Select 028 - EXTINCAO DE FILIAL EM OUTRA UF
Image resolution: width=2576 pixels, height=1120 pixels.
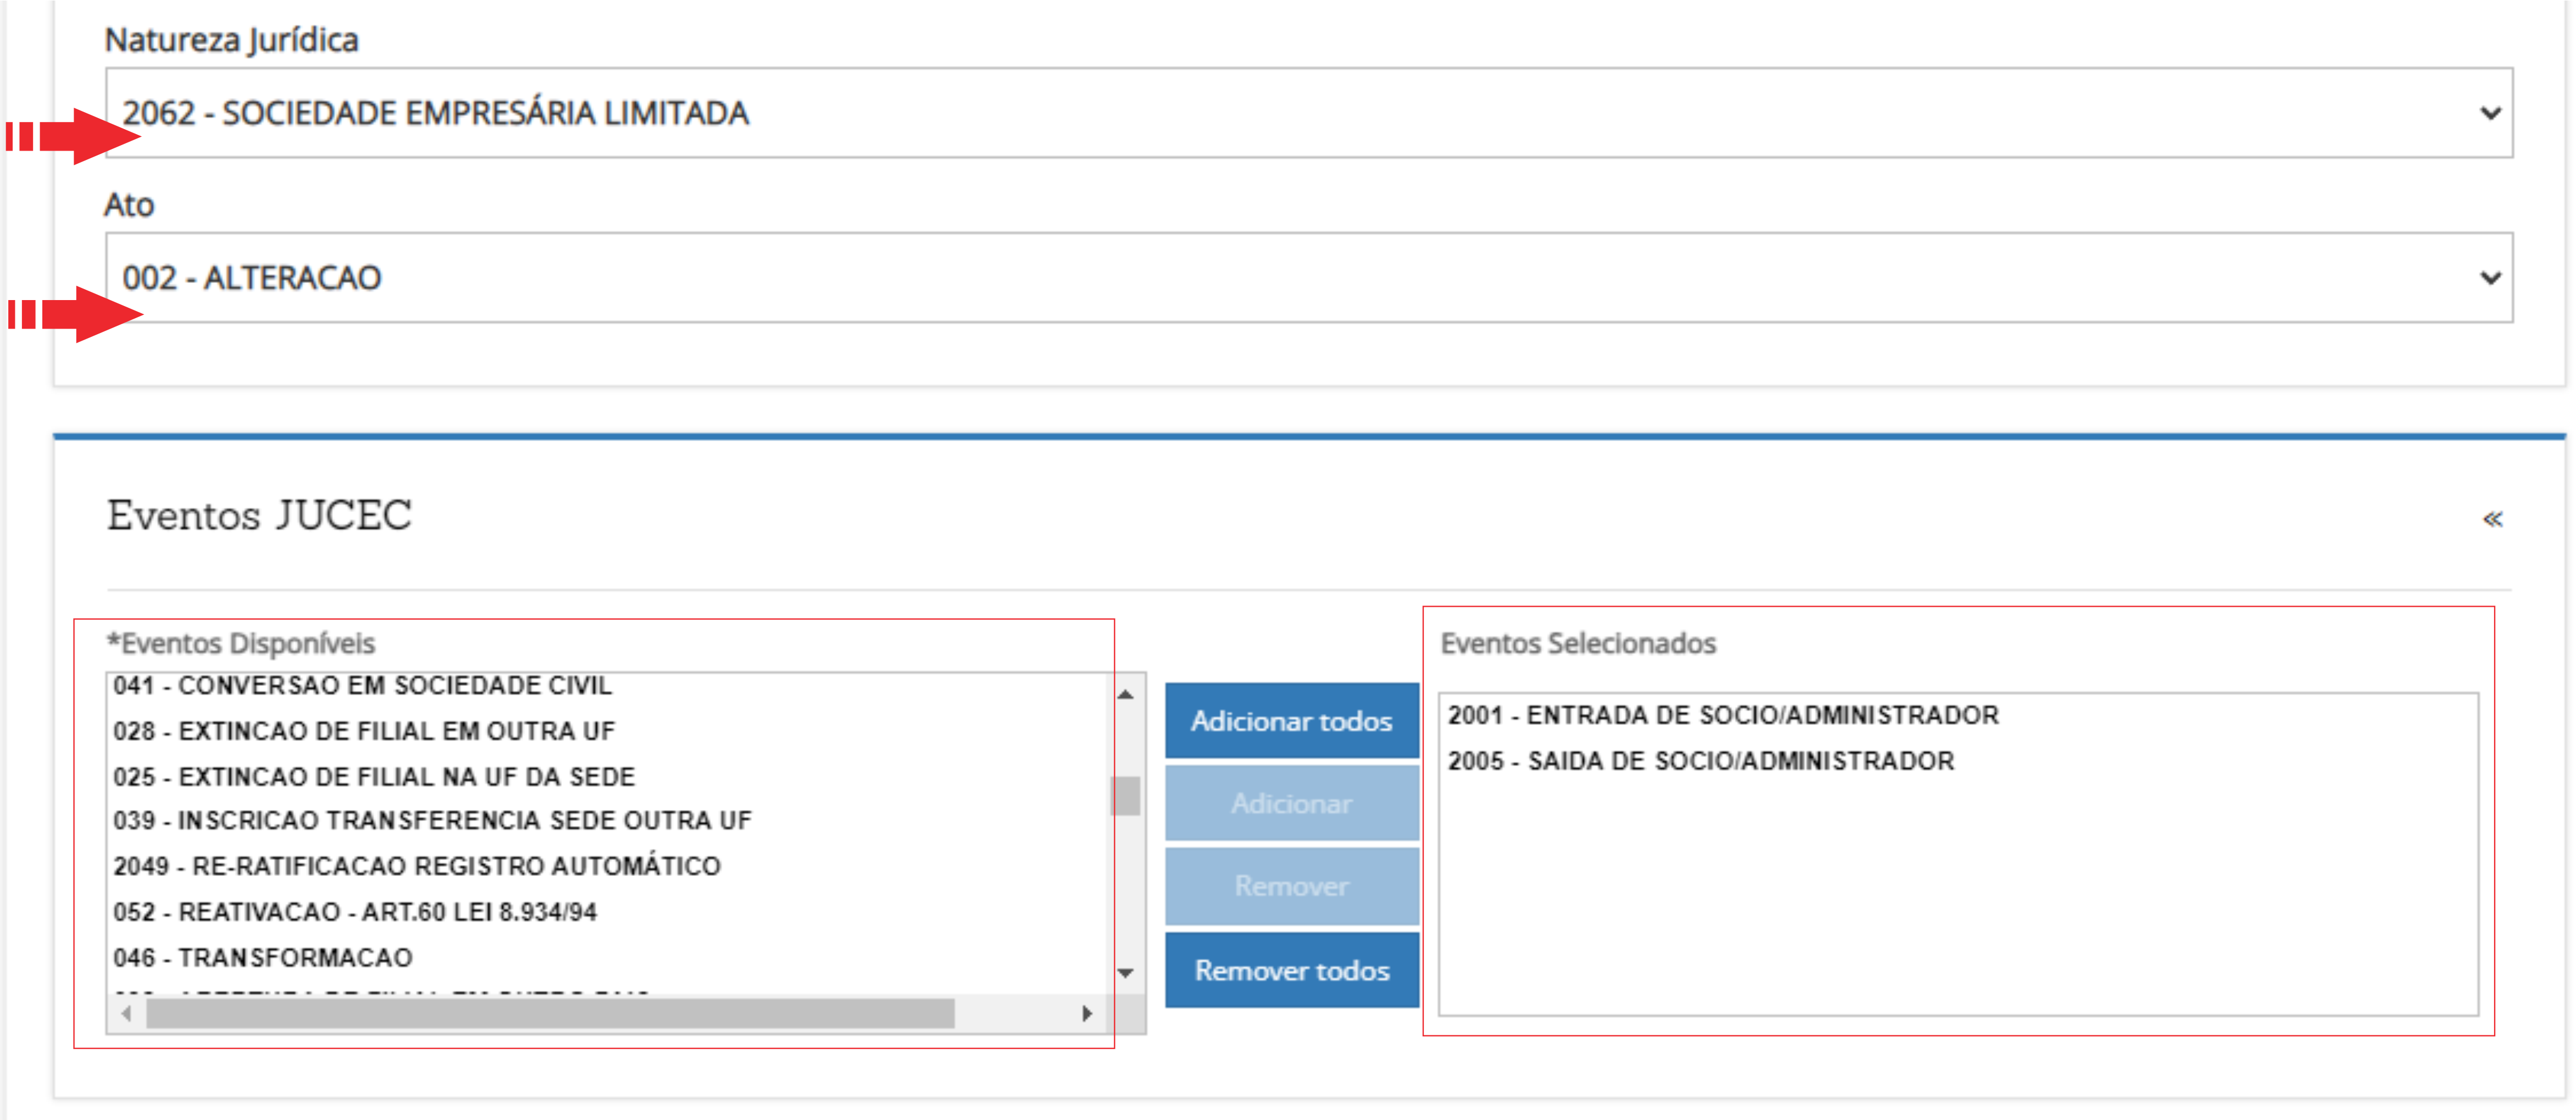(x=364, y=732)
